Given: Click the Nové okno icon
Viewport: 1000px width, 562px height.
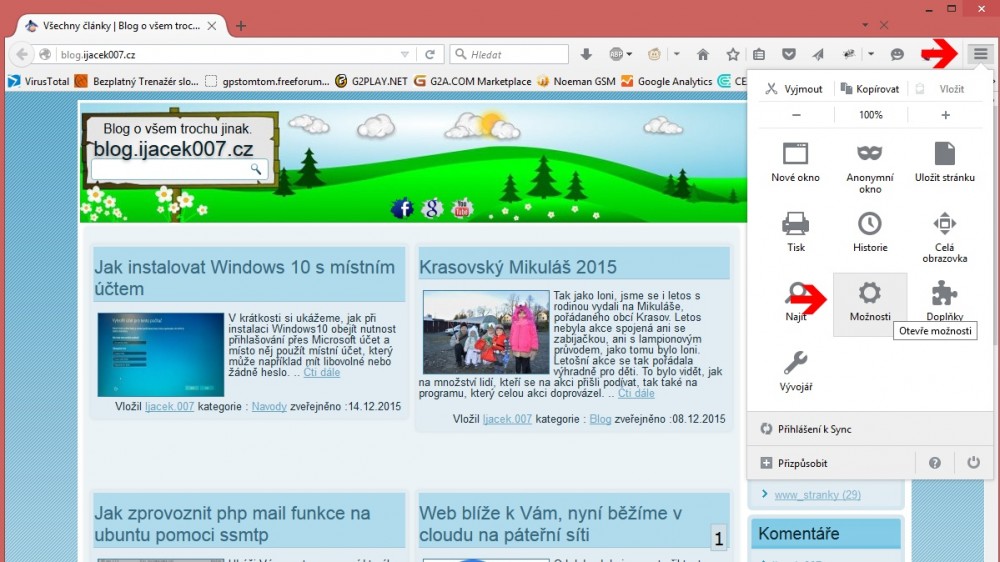Looking at the screenshot, I should 795,154.
